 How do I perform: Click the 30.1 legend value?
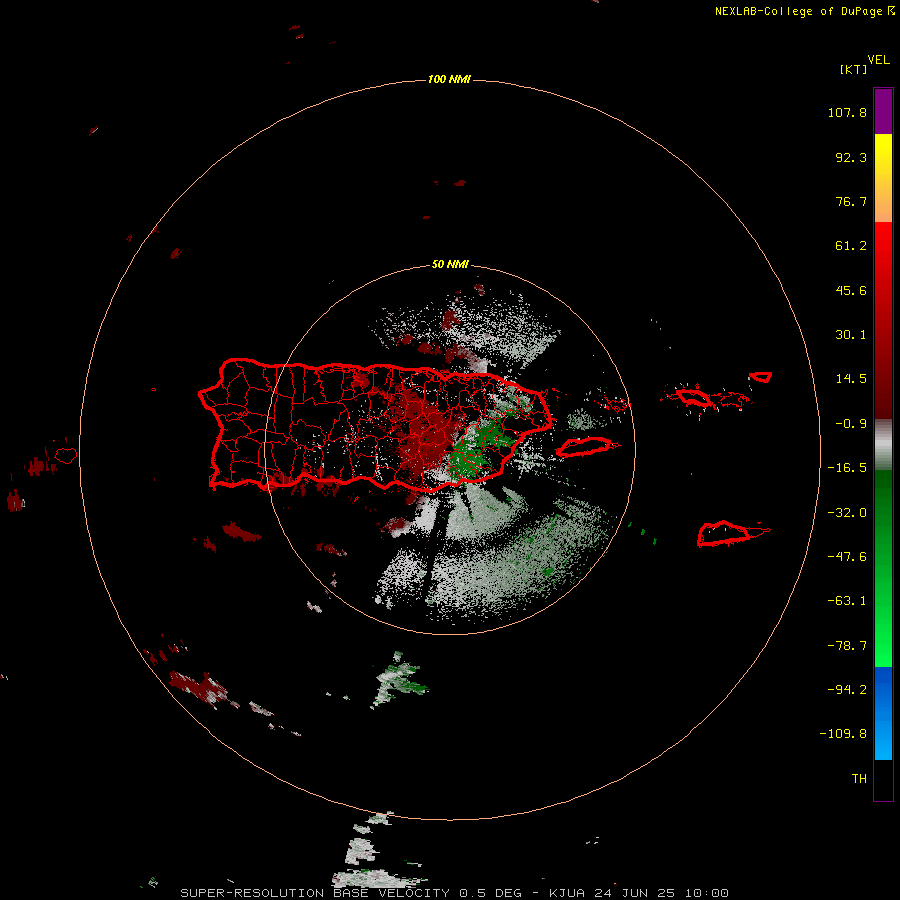tap(851, 335)
